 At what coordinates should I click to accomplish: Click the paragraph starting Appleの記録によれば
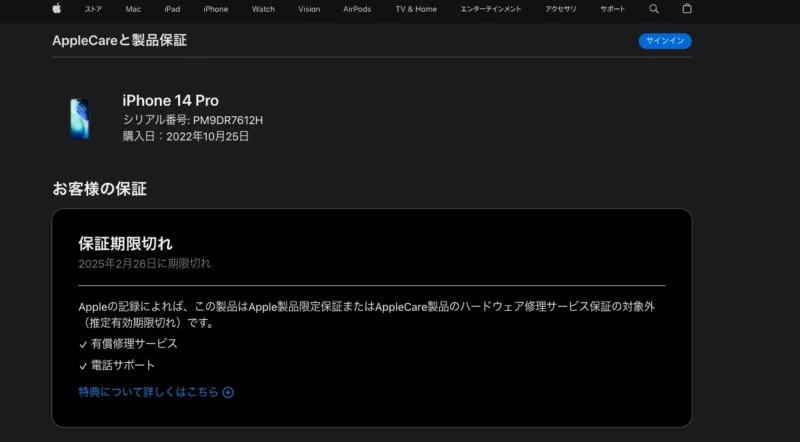pyautogui.click(x=367, y=314)
